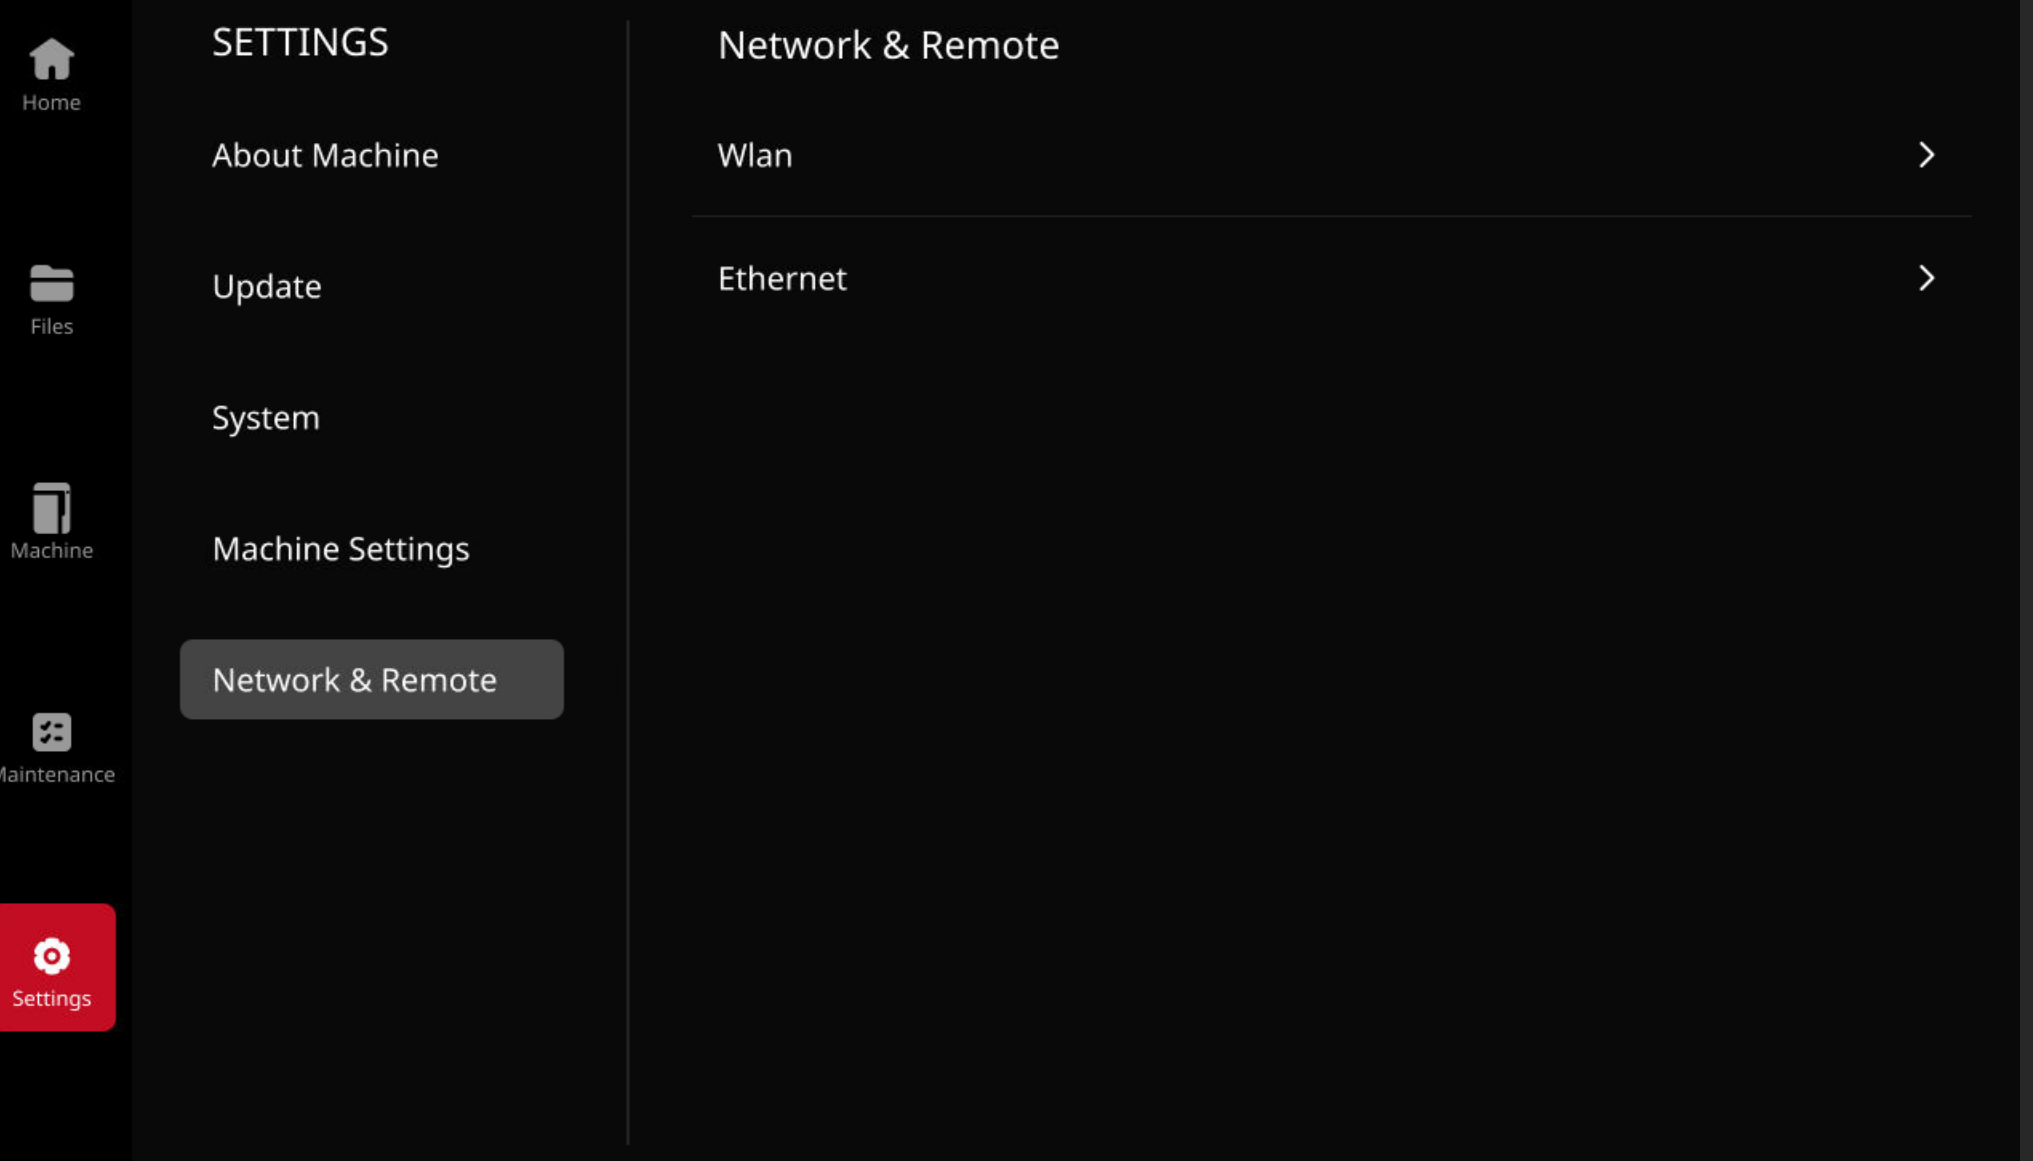
Task: Click the Settings text label under gear
Action: (51, 998)
